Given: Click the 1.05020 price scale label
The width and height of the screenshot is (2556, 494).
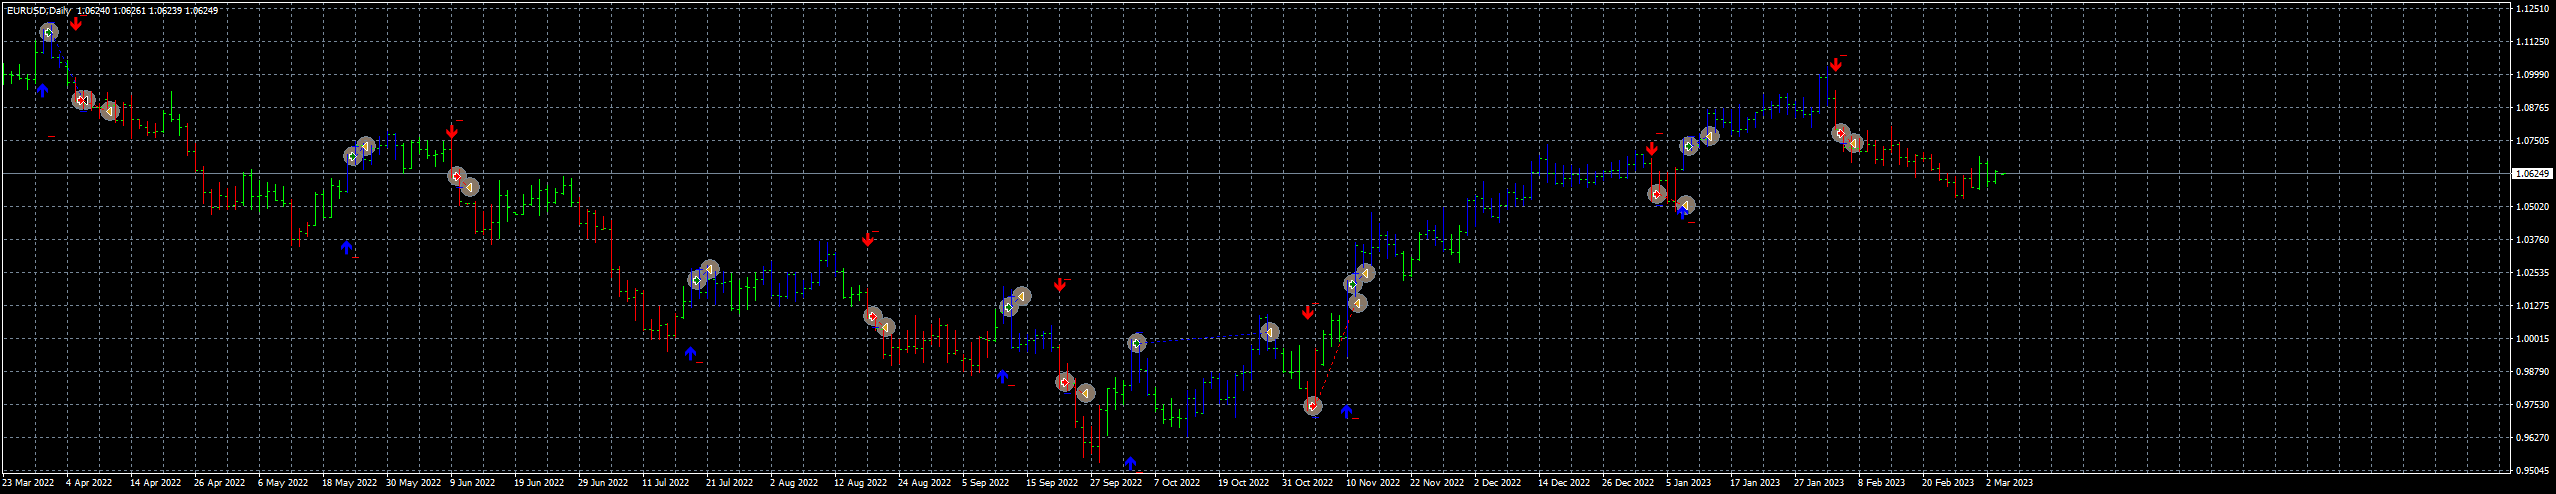Looking at the screenshot, I should coord(2531,207).
